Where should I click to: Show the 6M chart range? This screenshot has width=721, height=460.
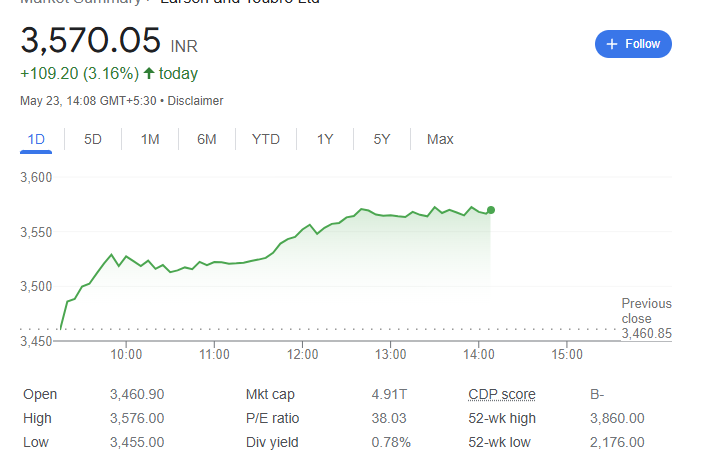click(207, 139)
